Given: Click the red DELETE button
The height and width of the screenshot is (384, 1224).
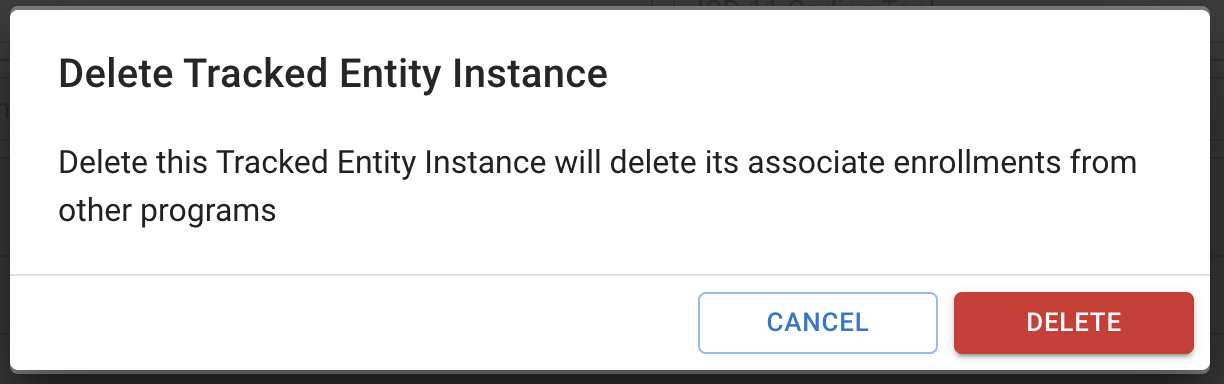Looking at the screenshot, I should point(1074,323).
